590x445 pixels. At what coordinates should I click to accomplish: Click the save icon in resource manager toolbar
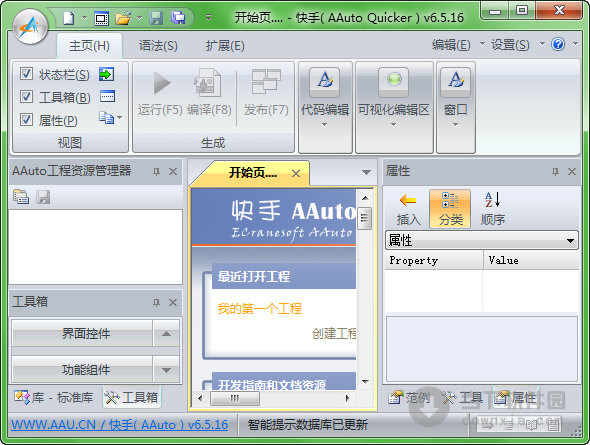point(43,197)
